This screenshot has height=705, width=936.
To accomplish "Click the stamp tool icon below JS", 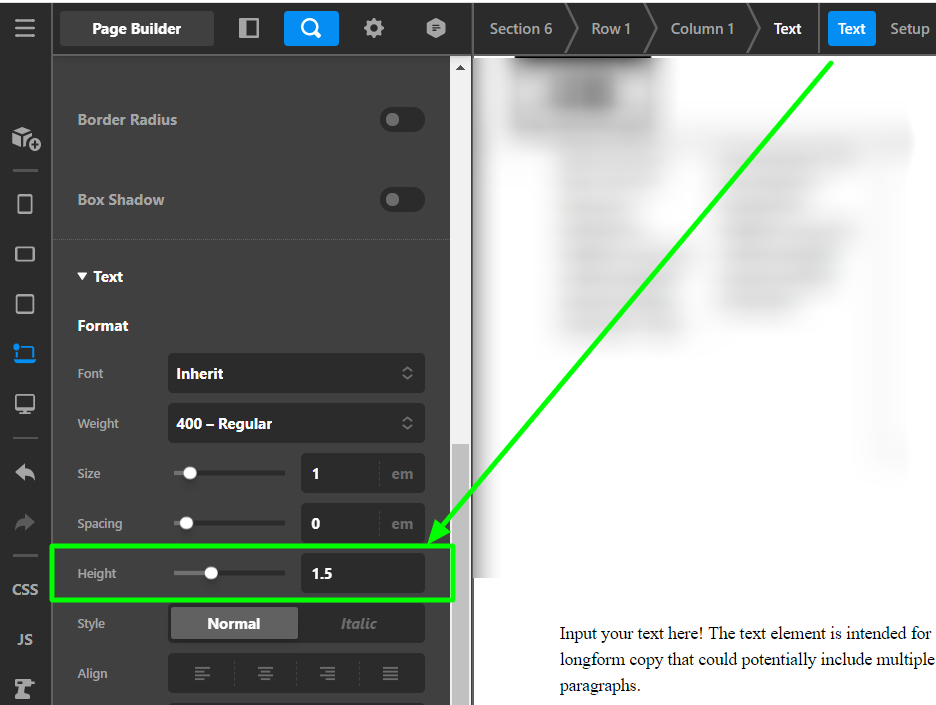I will pyautogui.click(x=24, y=689).
